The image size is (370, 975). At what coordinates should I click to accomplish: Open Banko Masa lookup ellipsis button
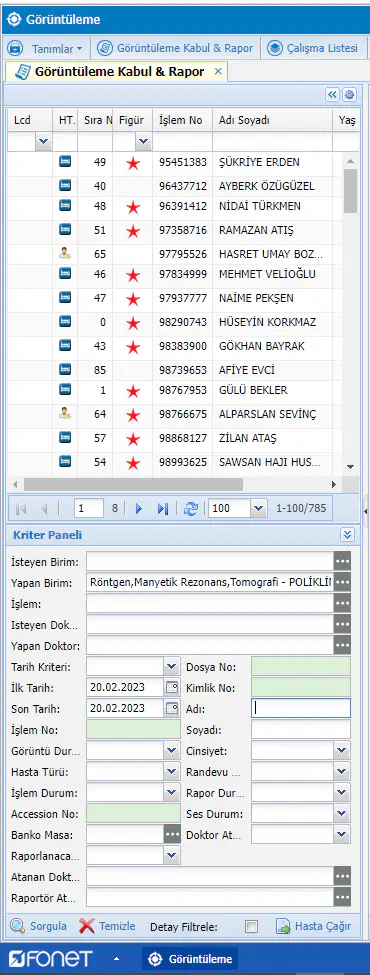pos(172,834)
